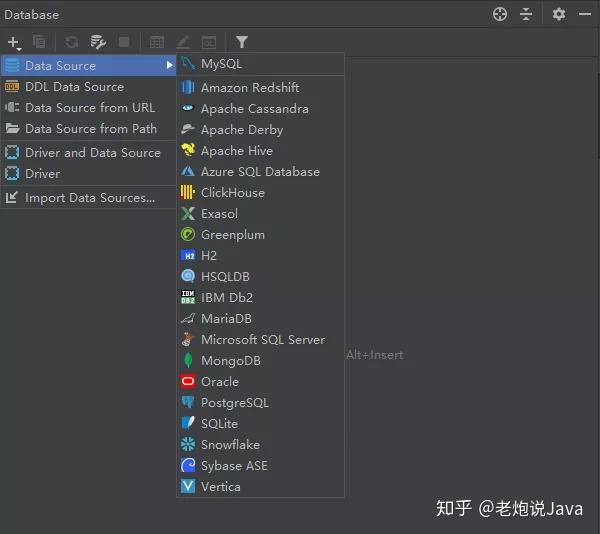
Task: Choose Data Source from Path
Action: 88,129
